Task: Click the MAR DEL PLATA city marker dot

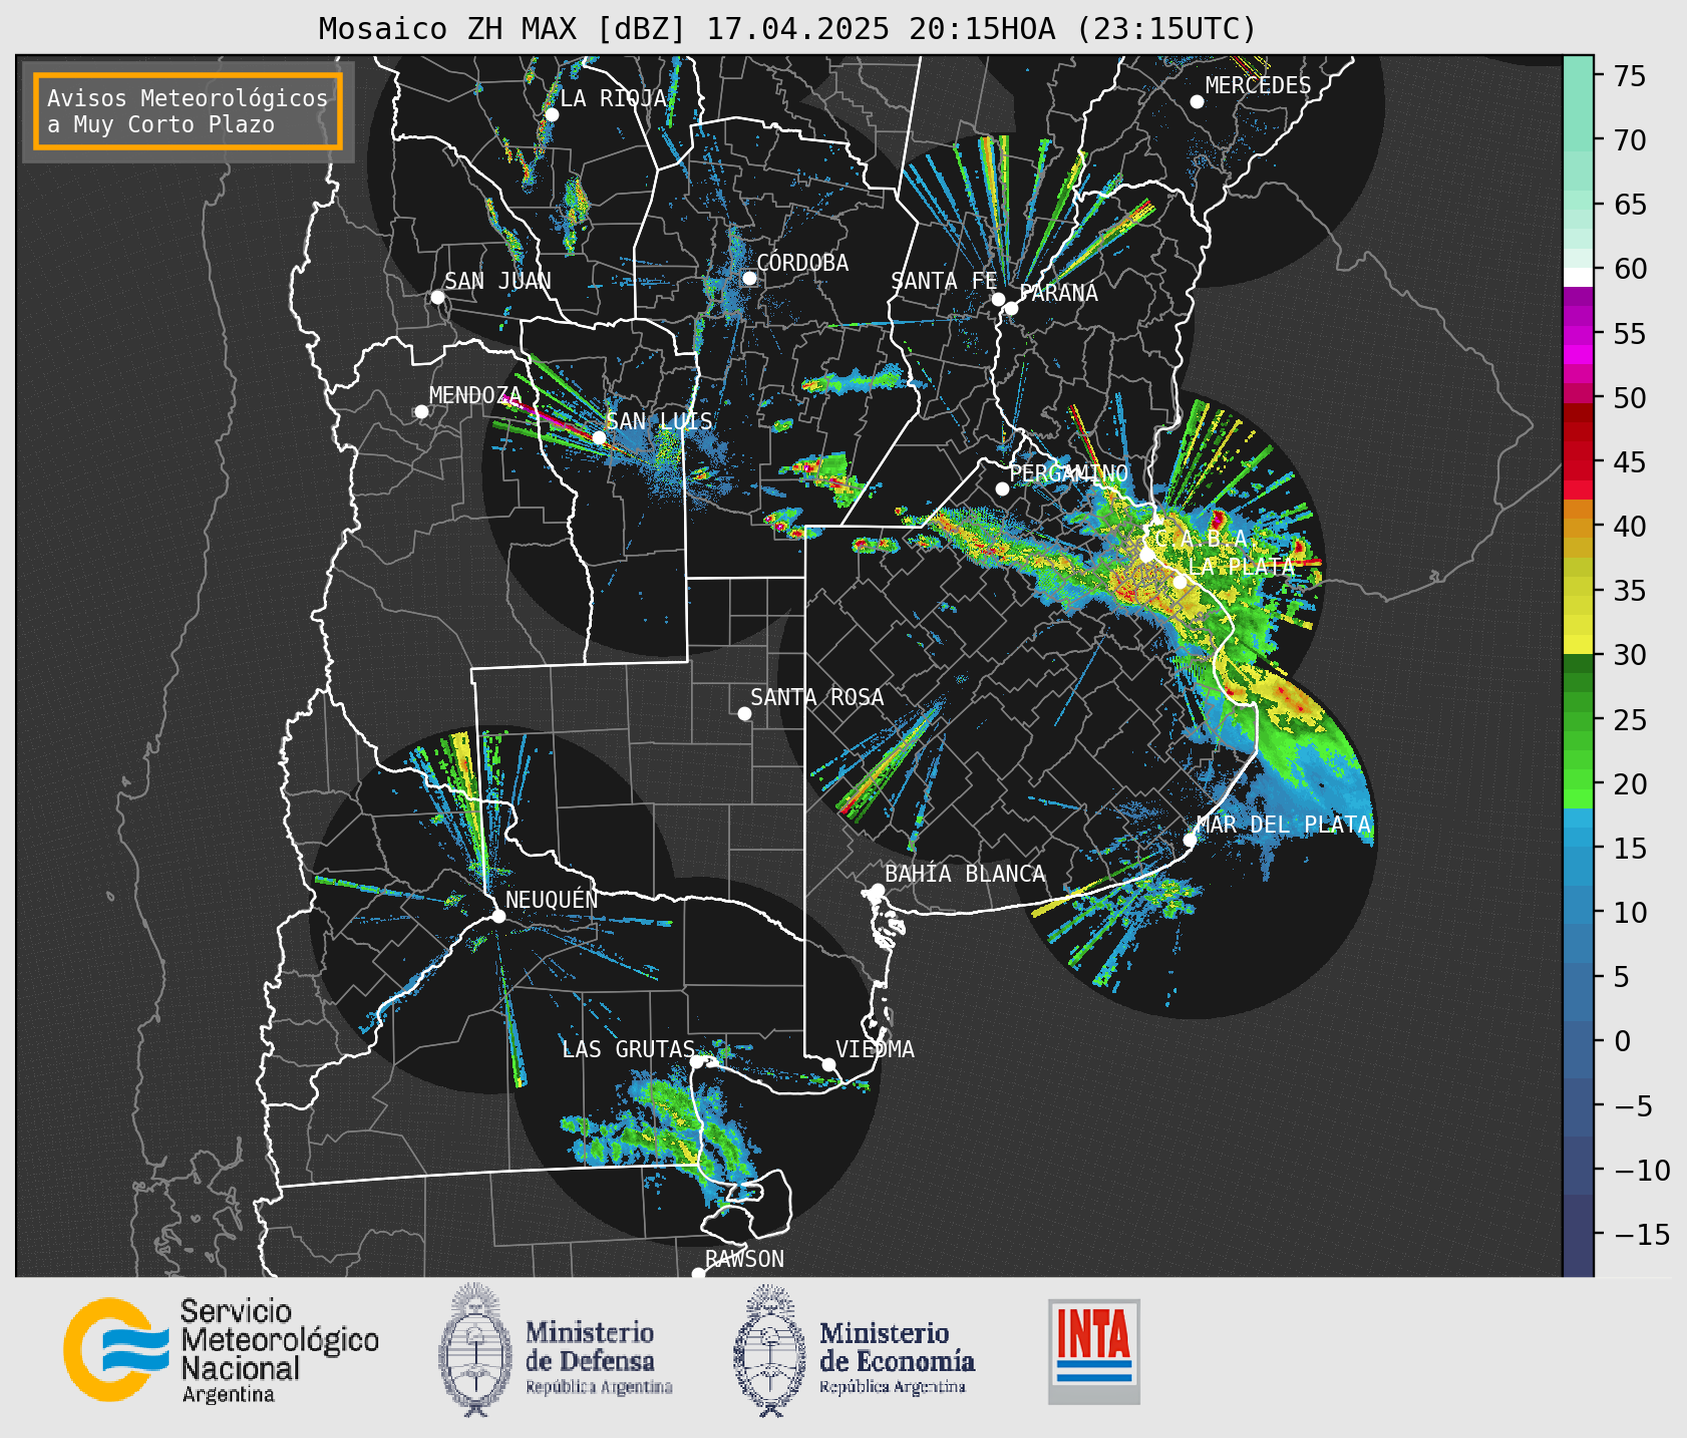Action: click(x=1190, y=839)
